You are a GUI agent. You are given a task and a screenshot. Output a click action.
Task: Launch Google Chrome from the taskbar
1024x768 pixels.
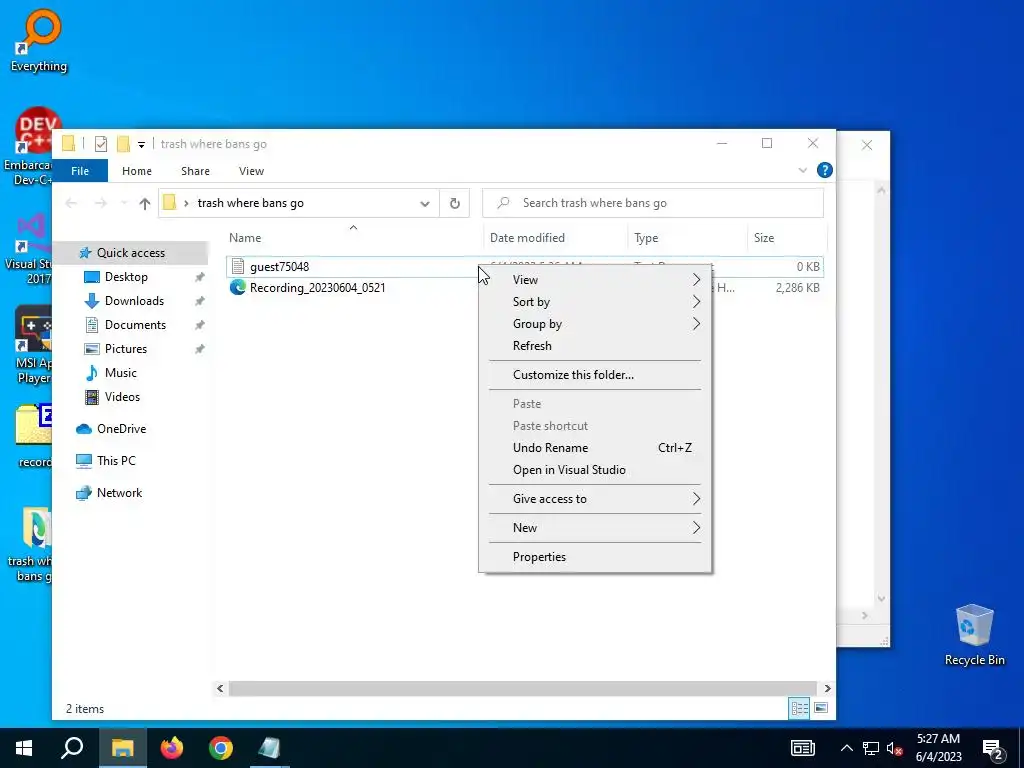221,748
